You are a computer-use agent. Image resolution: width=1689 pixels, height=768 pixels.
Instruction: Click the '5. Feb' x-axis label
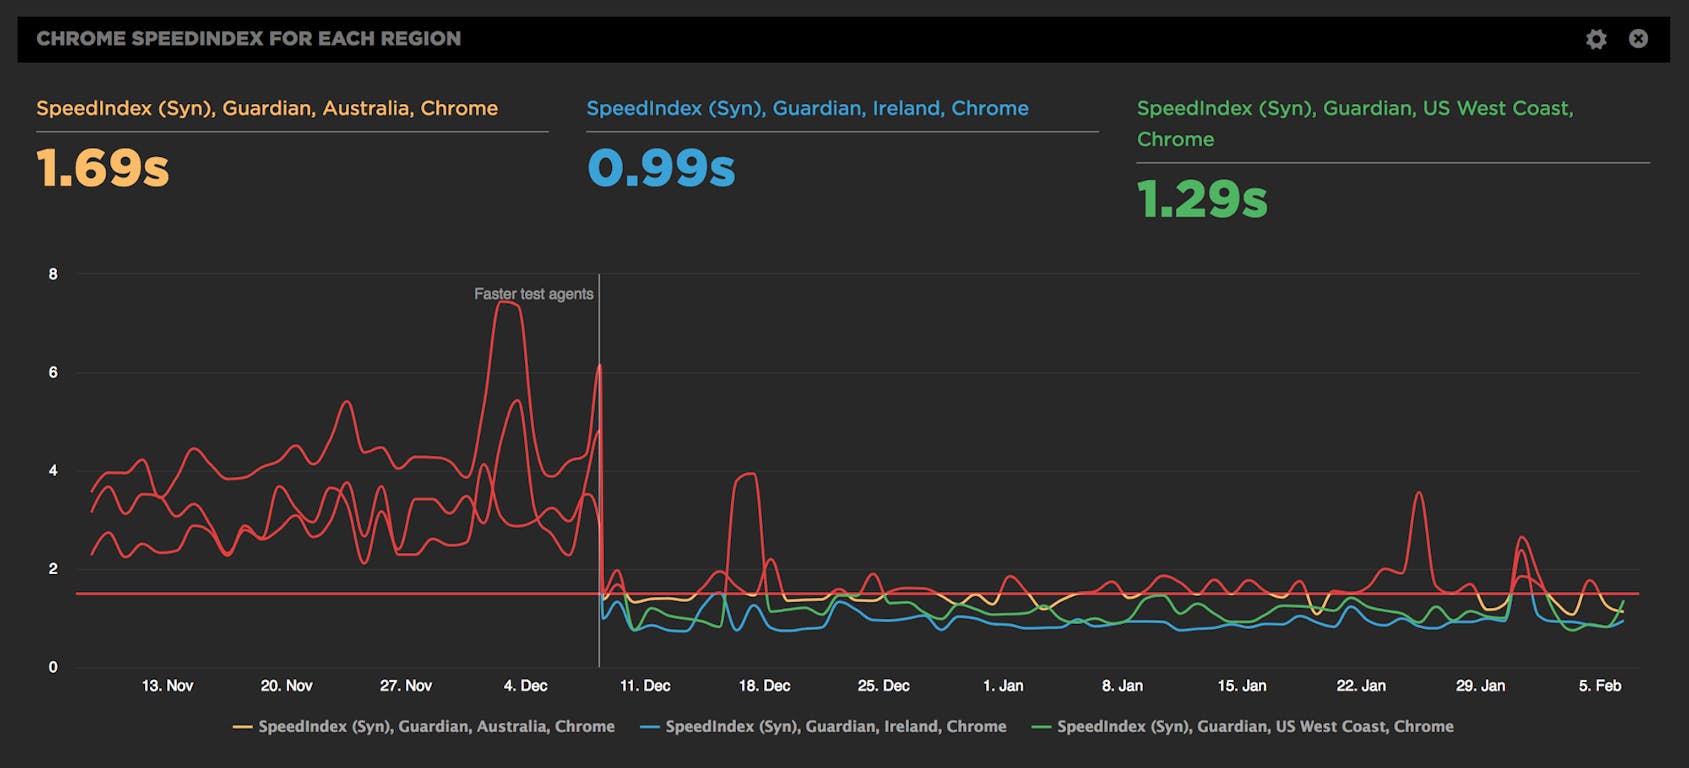click(x=1600, y=686)
